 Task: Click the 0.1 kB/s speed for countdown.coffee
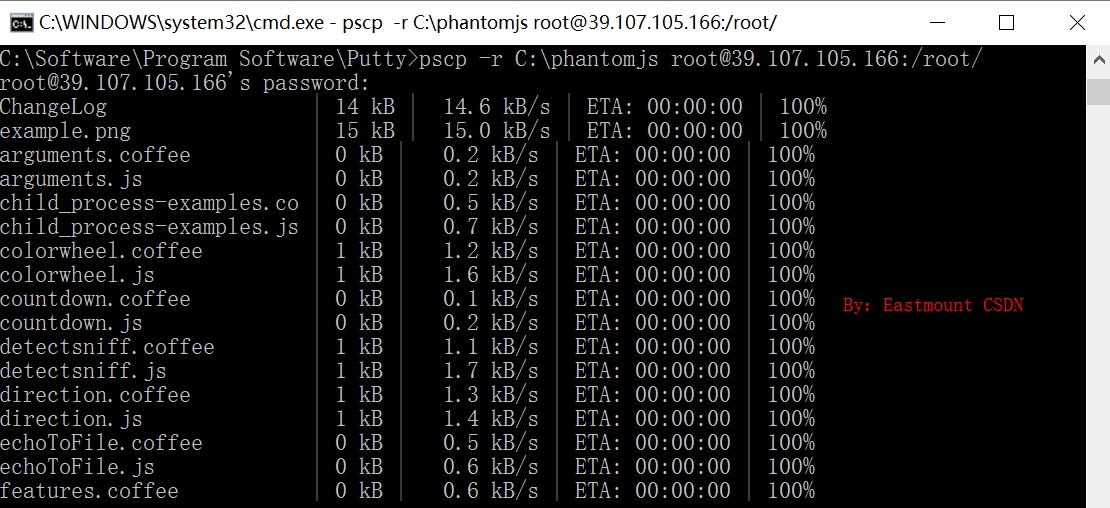491,299
